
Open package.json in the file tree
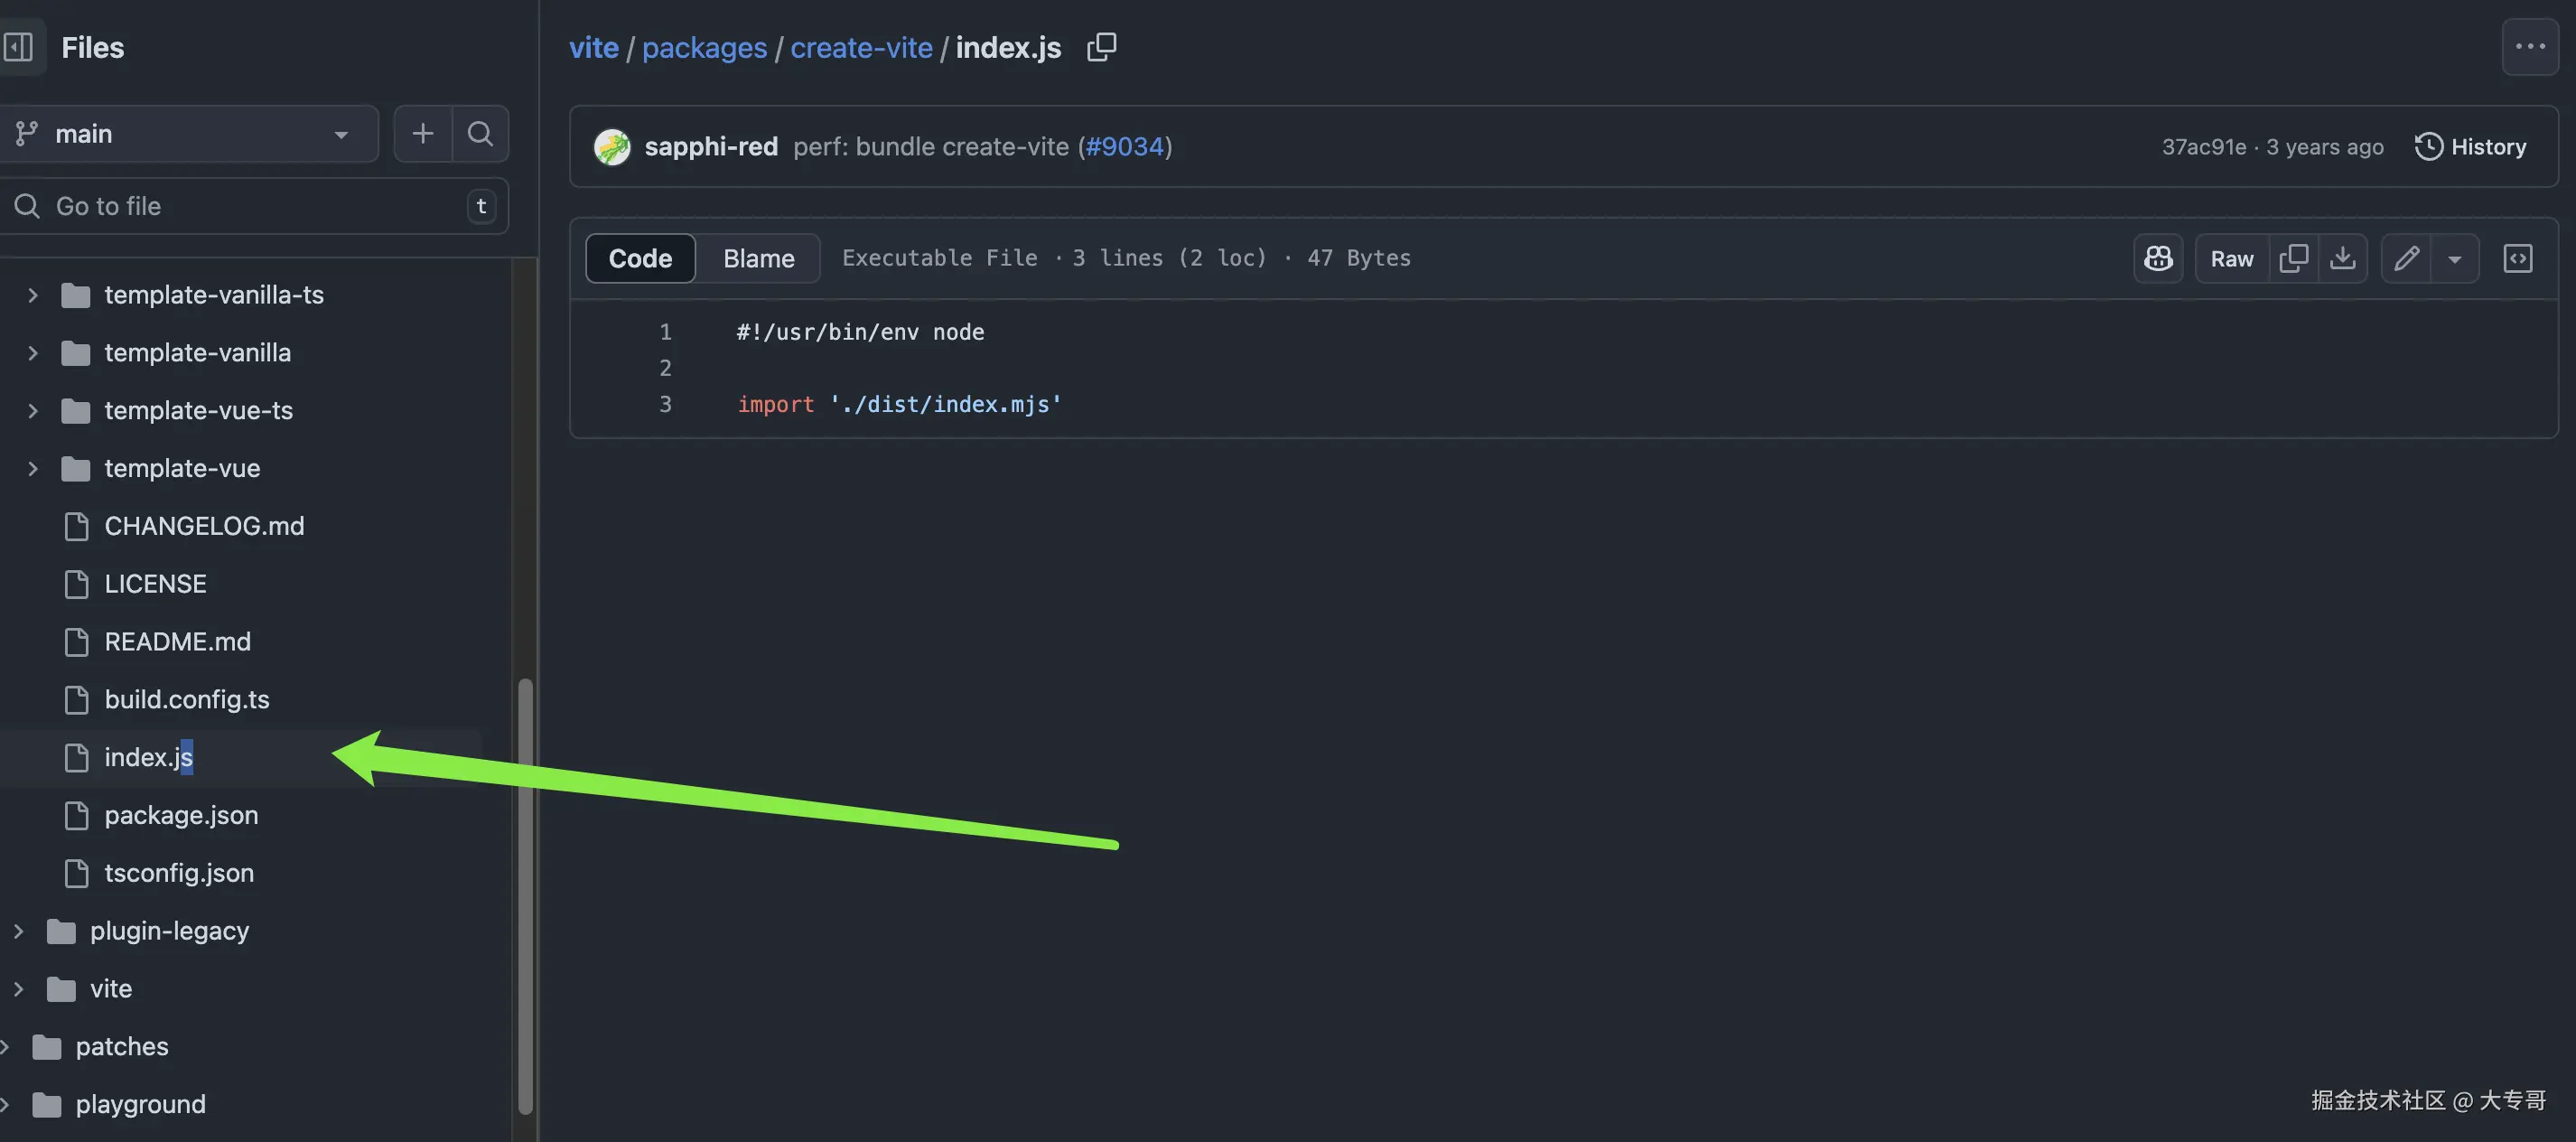pos(181,815)
